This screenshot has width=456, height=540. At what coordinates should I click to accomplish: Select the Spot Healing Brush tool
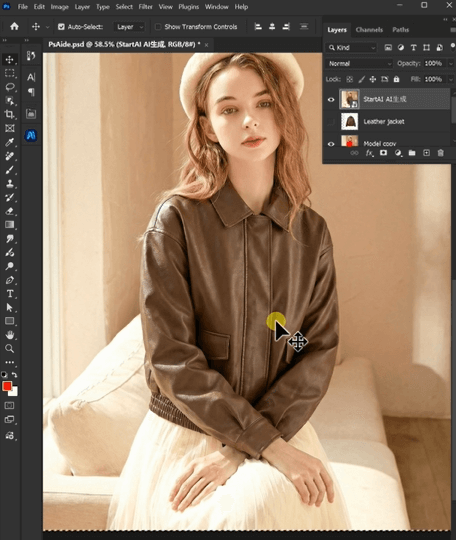(9, 156)
